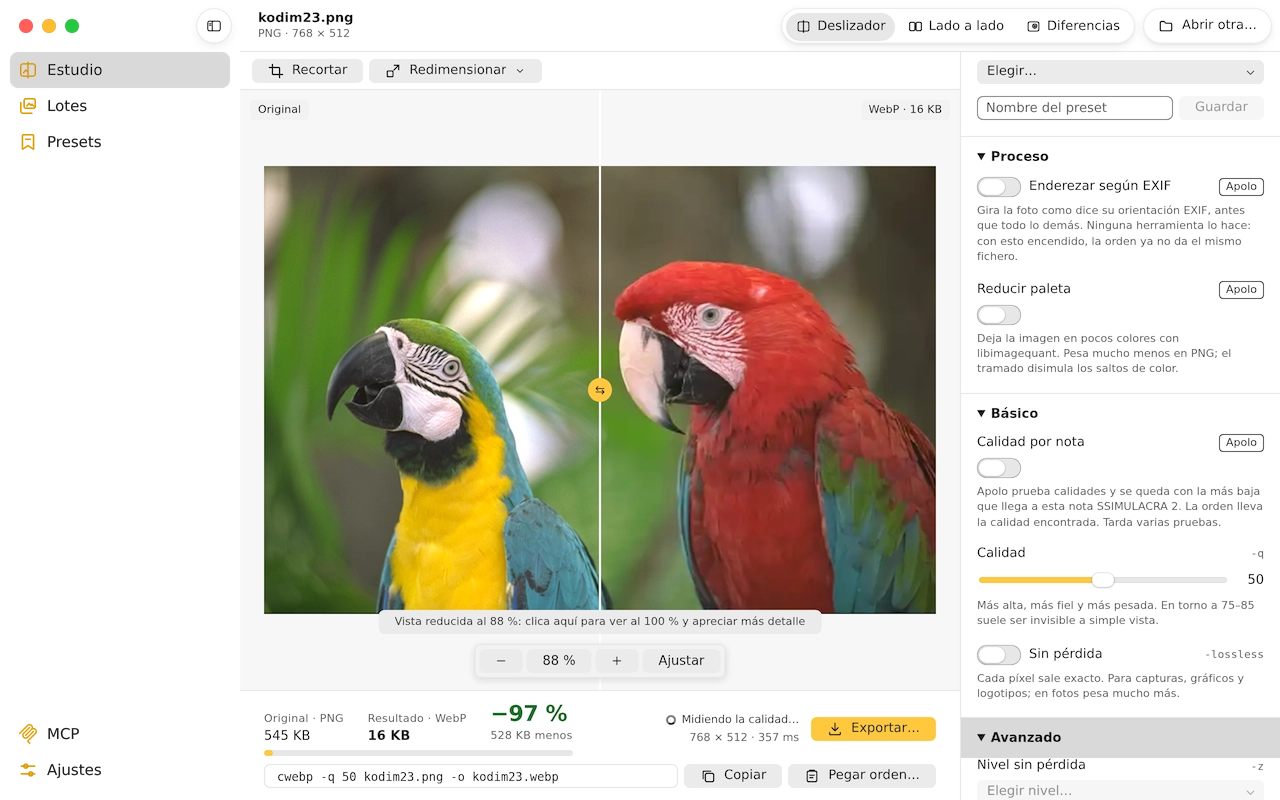Toggle the sidebar panel icon

tap(214, 26)
